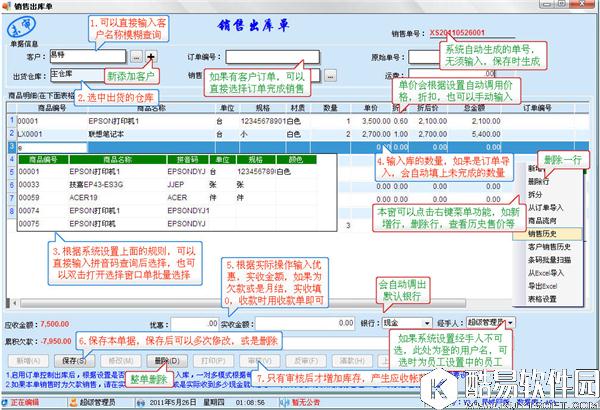The height and width of the screenshot is (410, 600).
Task: Click the 数量 column header
Action: (330, 108)
